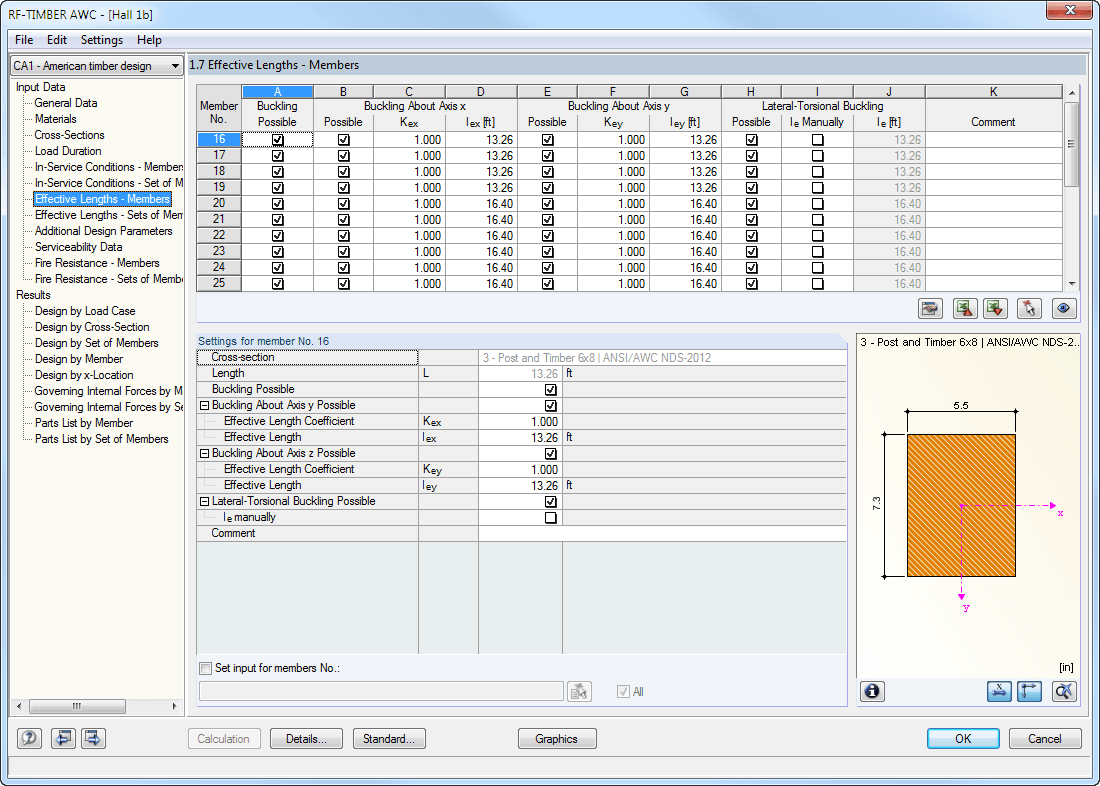Open the Help menu

coord(149,40)
